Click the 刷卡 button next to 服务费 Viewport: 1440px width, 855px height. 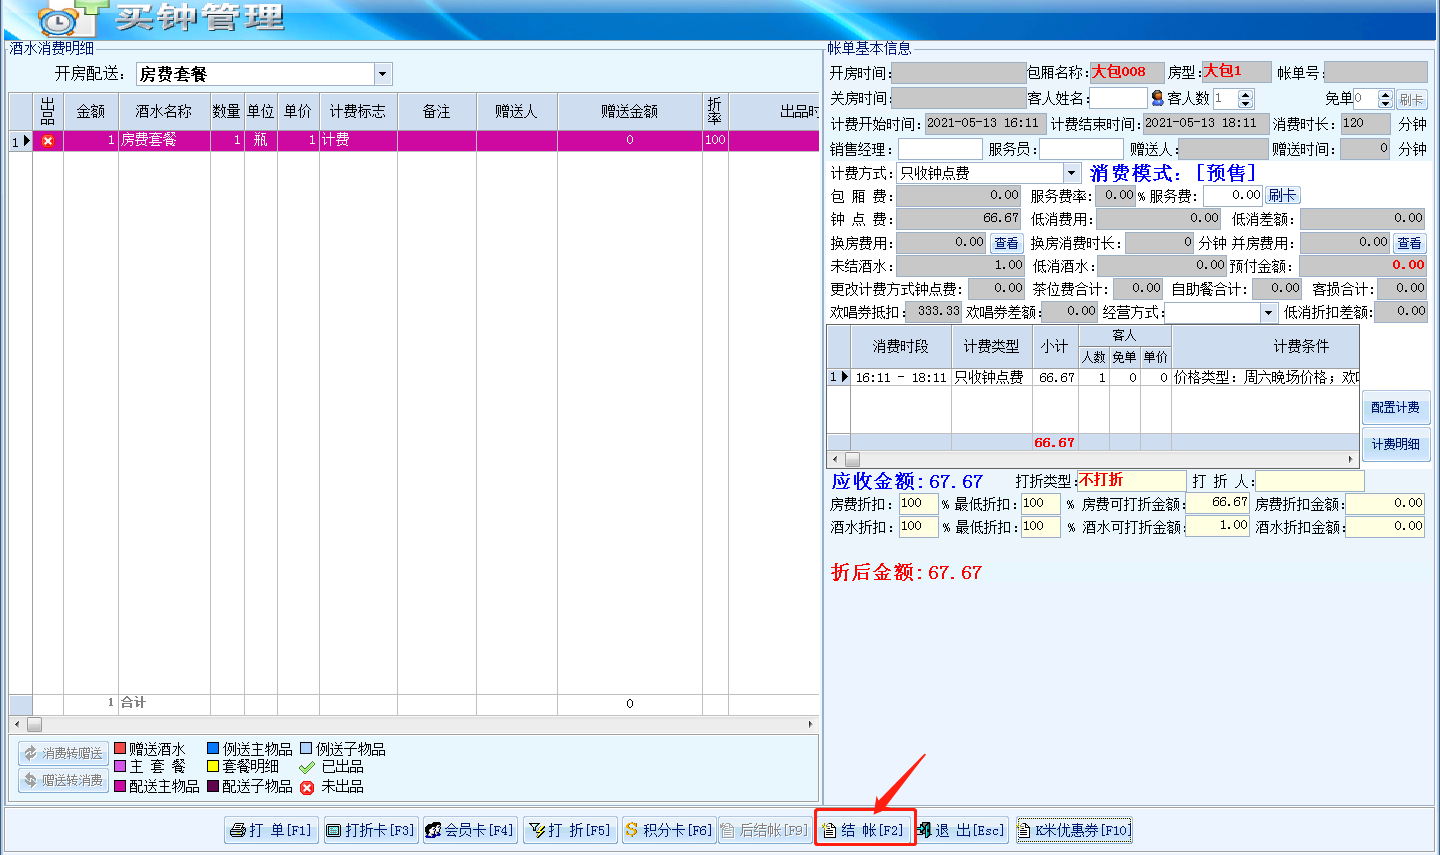click(1282, 196)
